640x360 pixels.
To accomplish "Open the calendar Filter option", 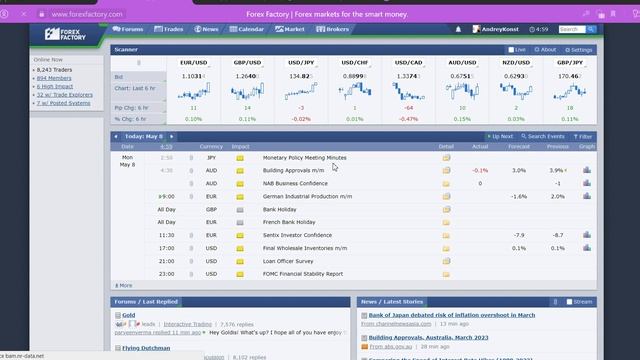I will (582, 137).
